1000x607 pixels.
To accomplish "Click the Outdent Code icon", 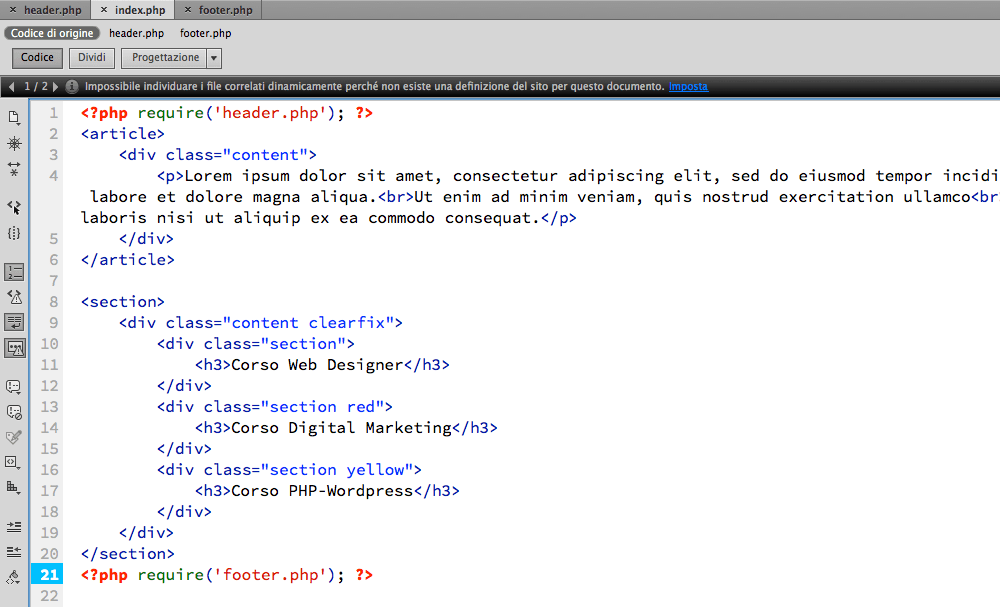I will (x=14, y=552).
